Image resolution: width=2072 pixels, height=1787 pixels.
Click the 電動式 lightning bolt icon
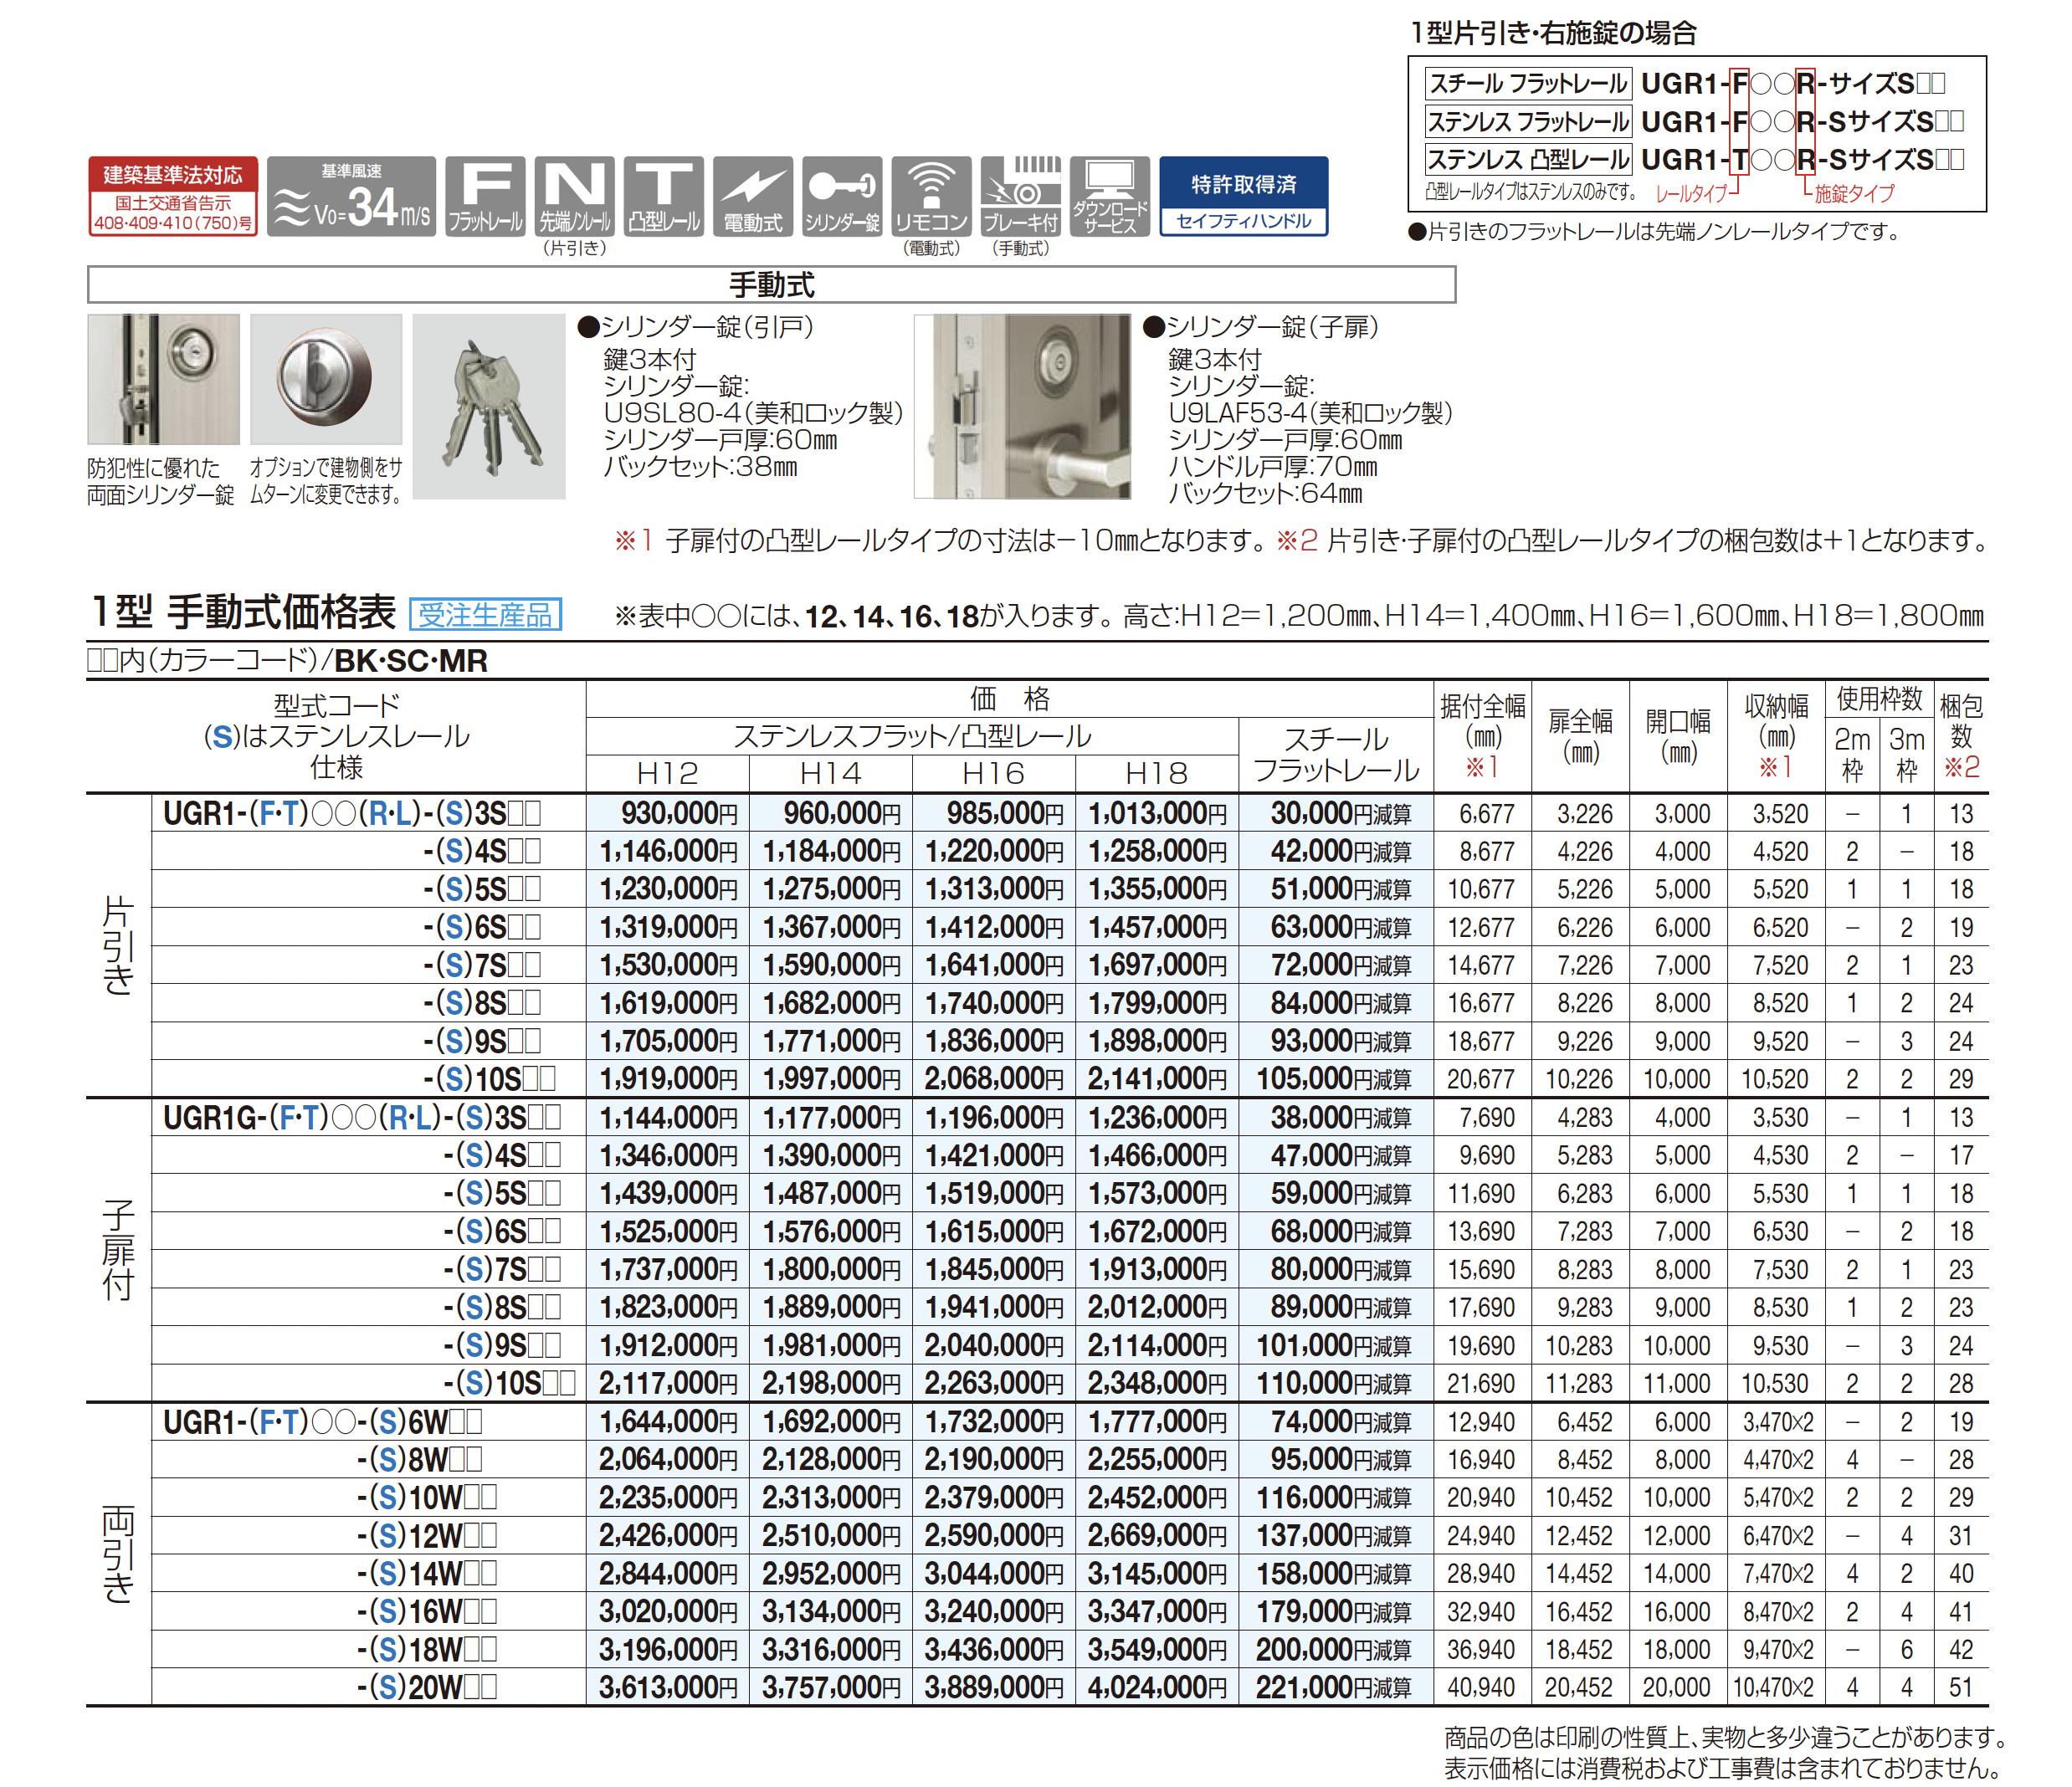coord(752,196)
